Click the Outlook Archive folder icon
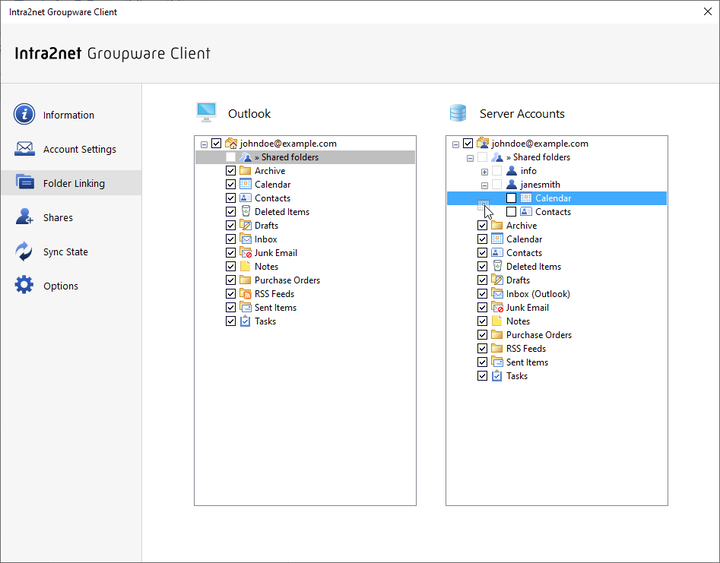The width and height of the screenshot is (720, 563). coord(245,171)
